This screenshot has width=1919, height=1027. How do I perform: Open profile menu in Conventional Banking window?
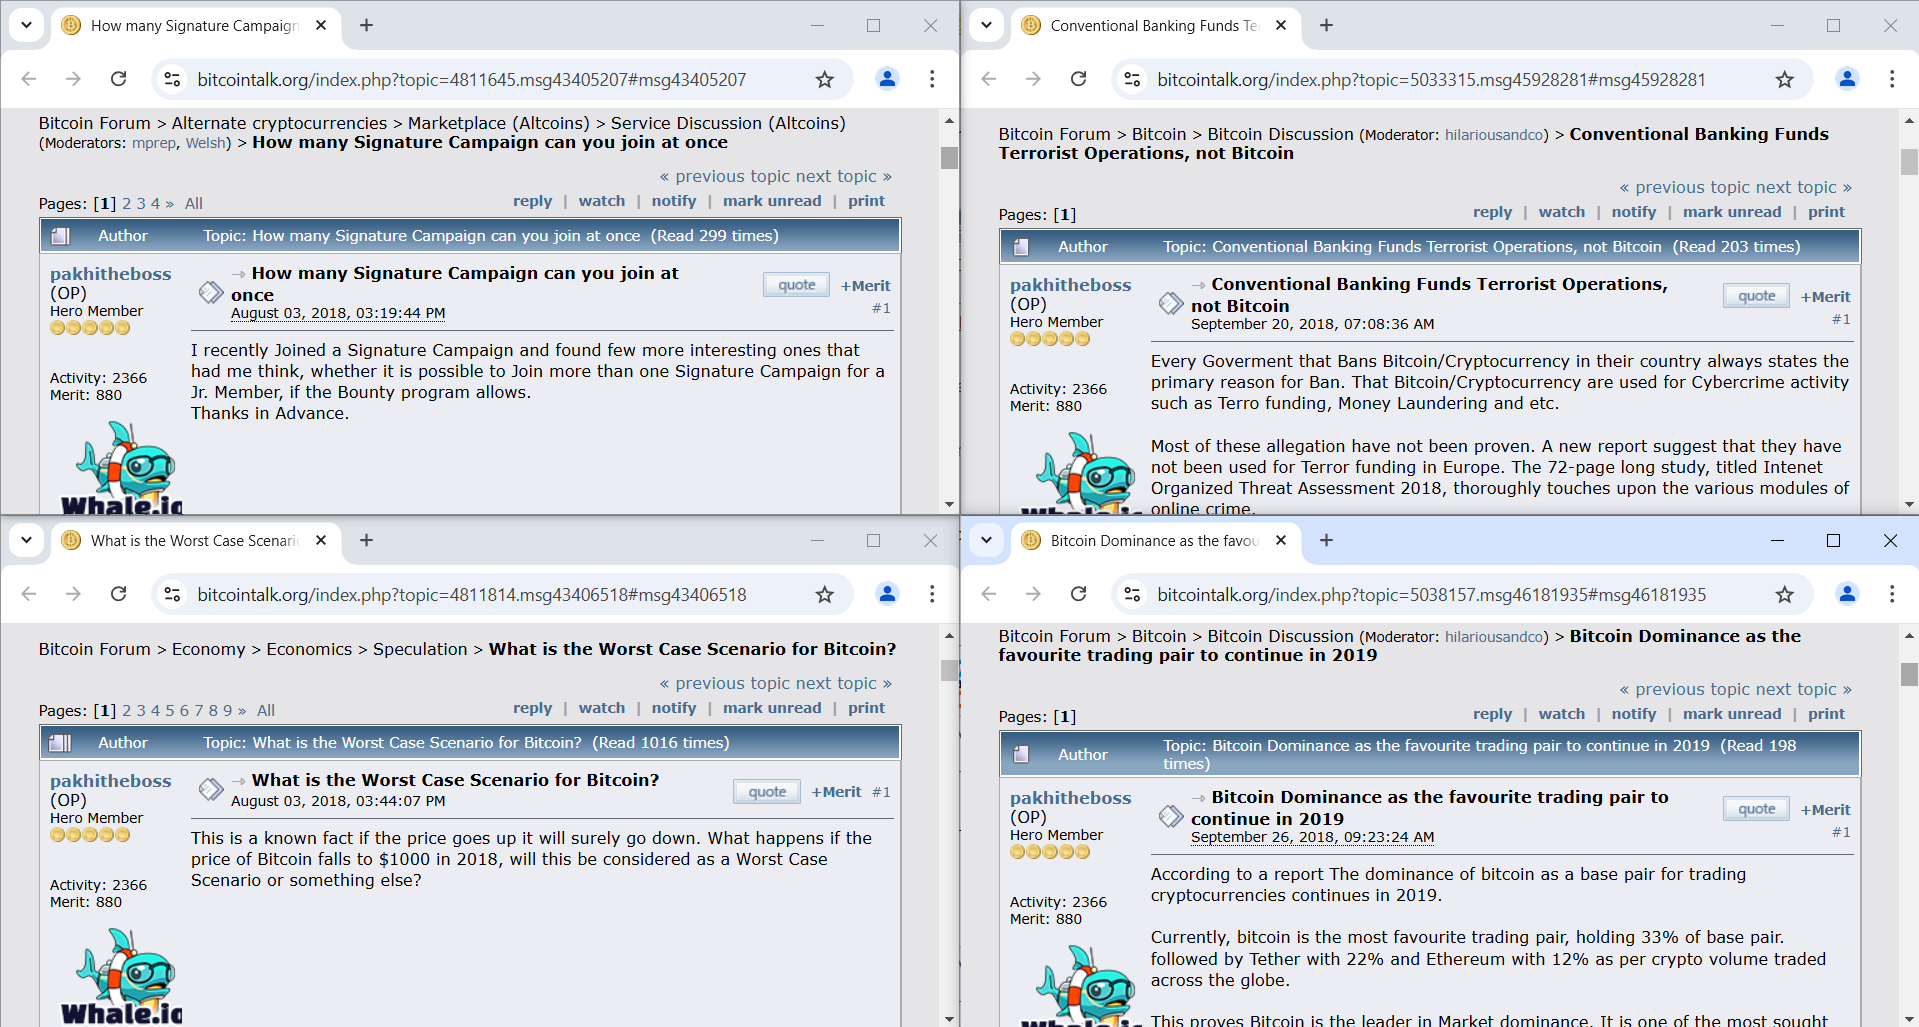pyautogui.click(x=1847, y=79)
